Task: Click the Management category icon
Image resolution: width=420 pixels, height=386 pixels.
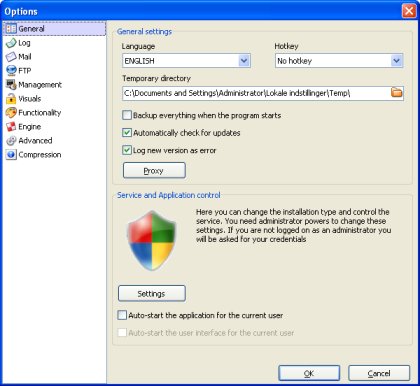Action: 11,85
